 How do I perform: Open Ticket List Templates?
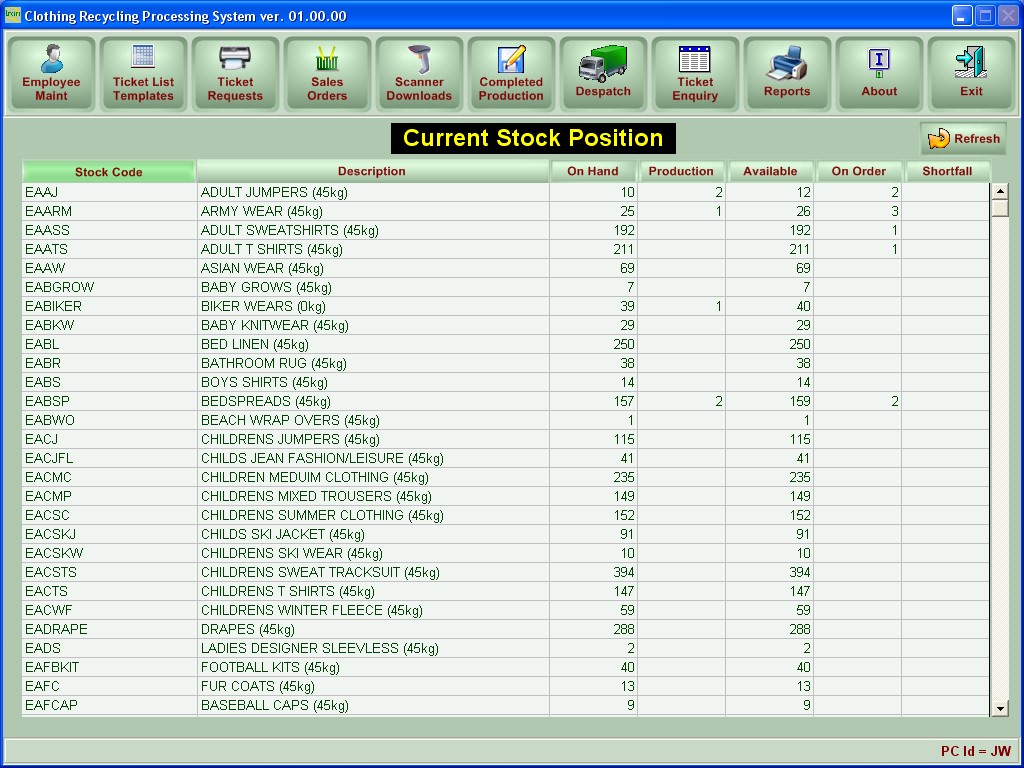tap(143, 73)
